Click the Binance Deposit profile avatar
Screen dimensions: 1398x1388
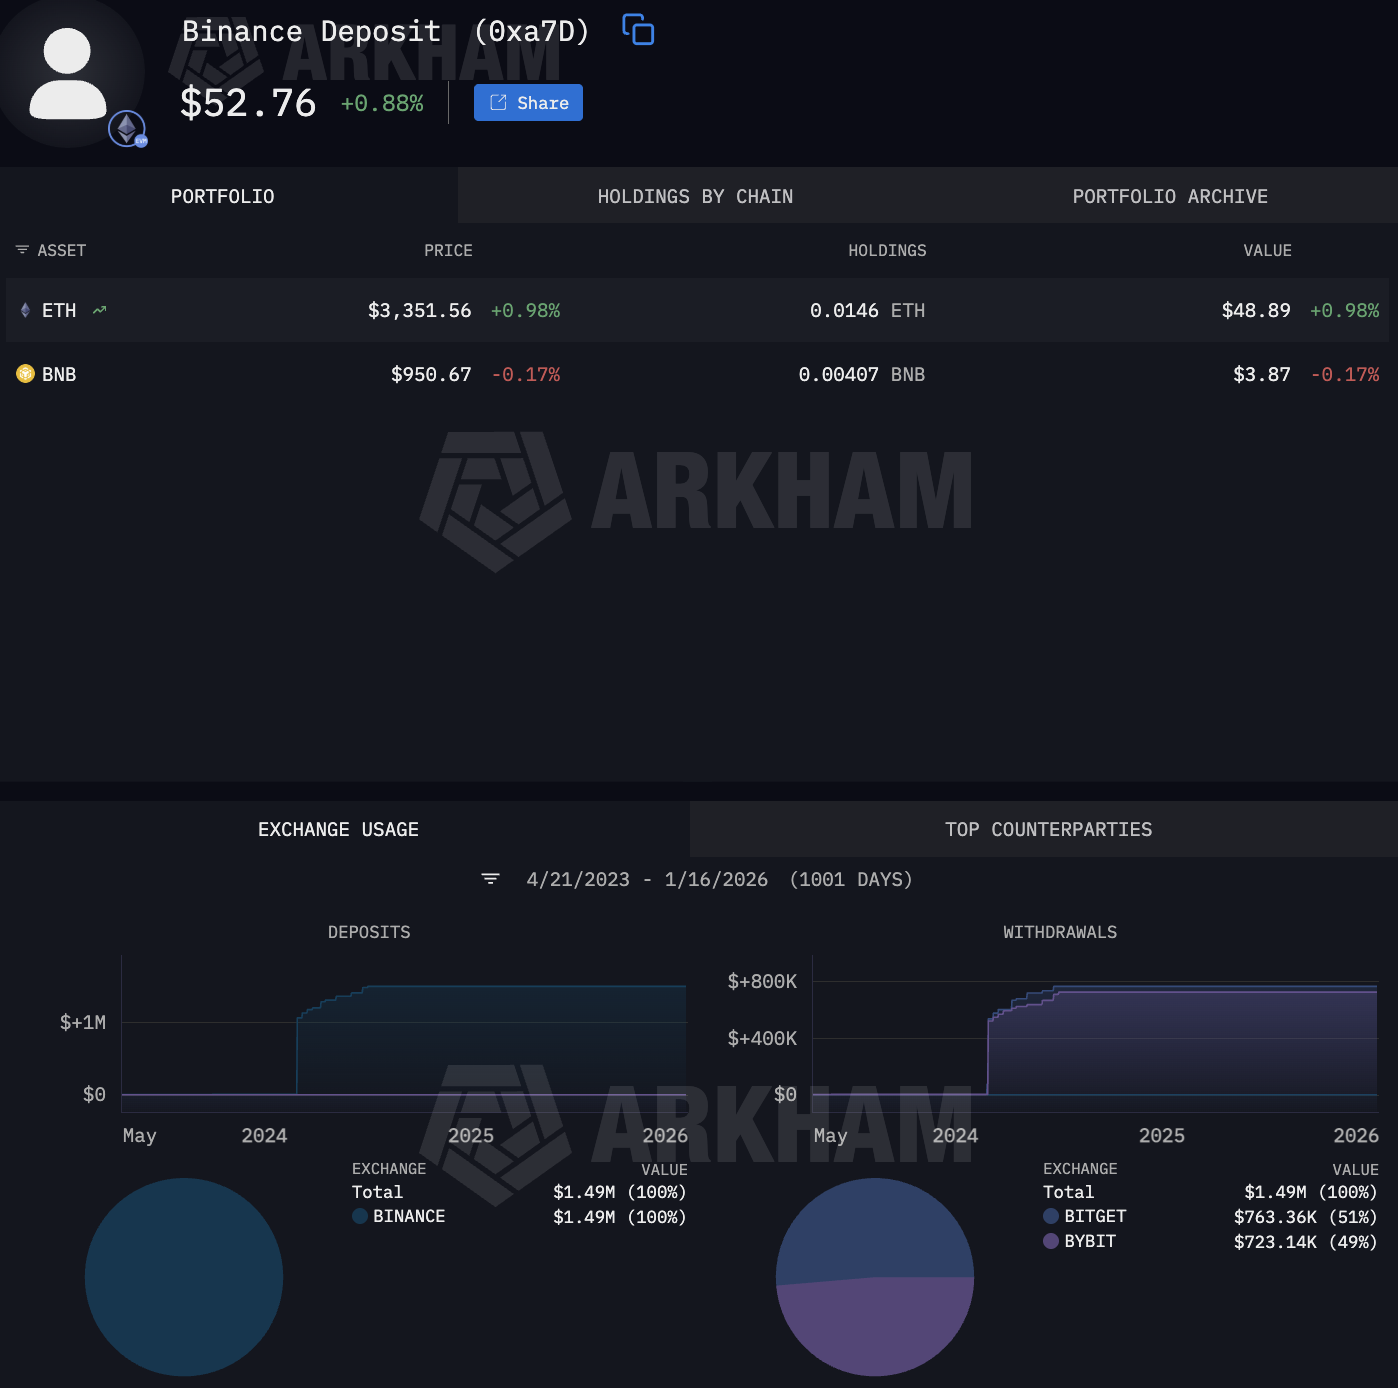[70, 70]
